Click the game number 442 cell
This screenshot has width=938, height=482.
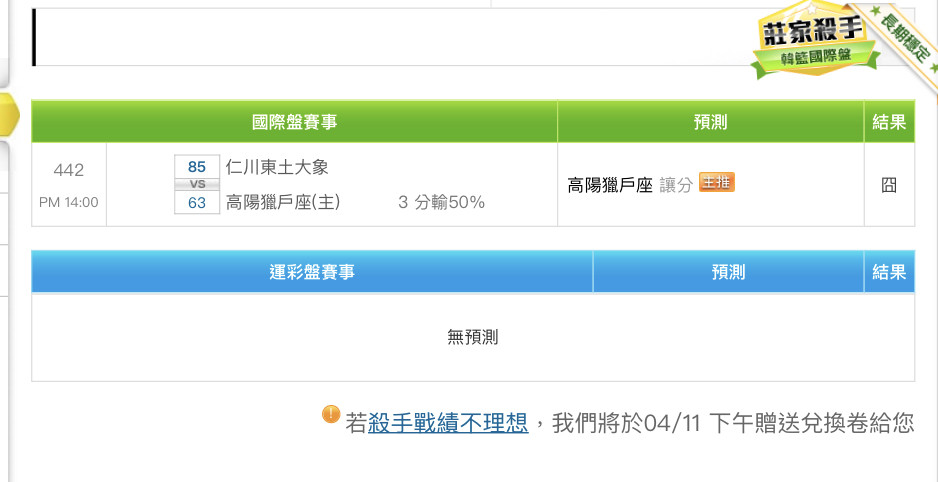click(x=69, y=185)
